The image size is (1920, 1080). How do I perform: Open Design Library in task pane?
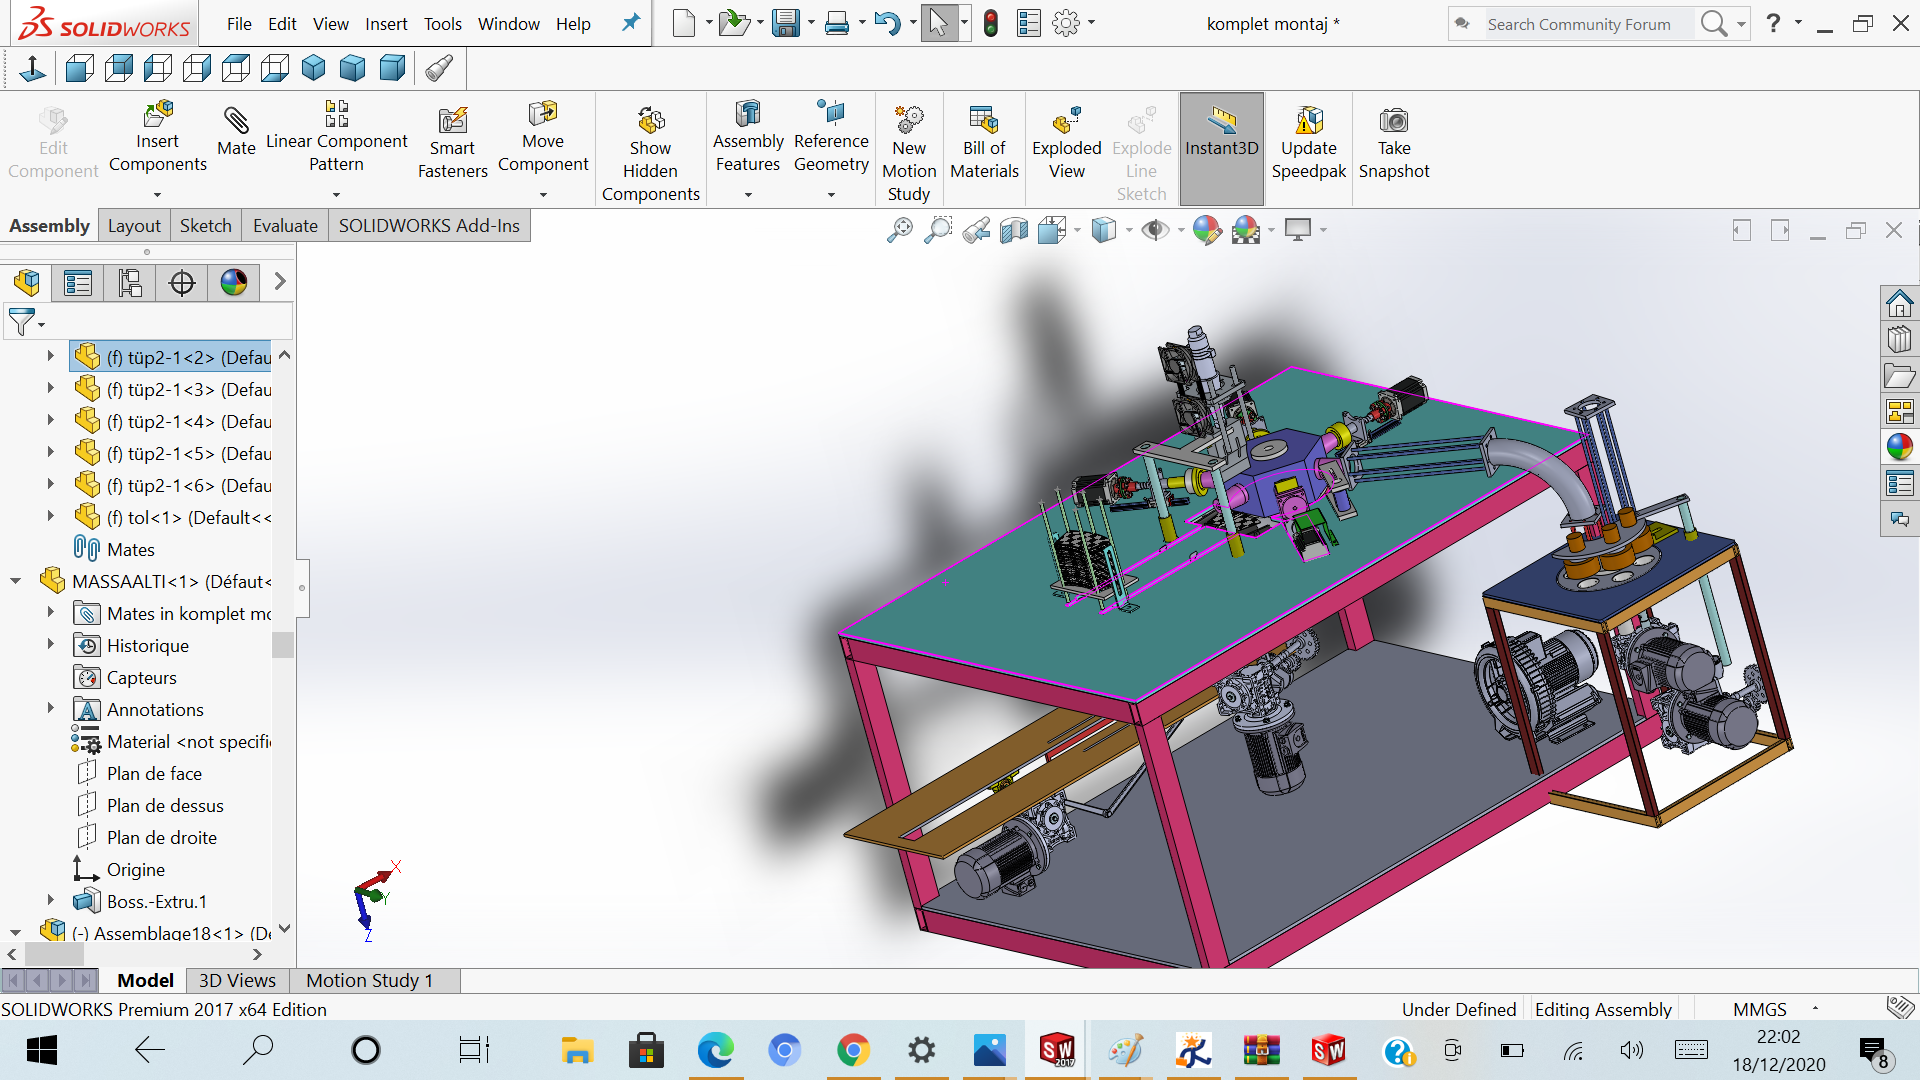tap(1899, 339)
